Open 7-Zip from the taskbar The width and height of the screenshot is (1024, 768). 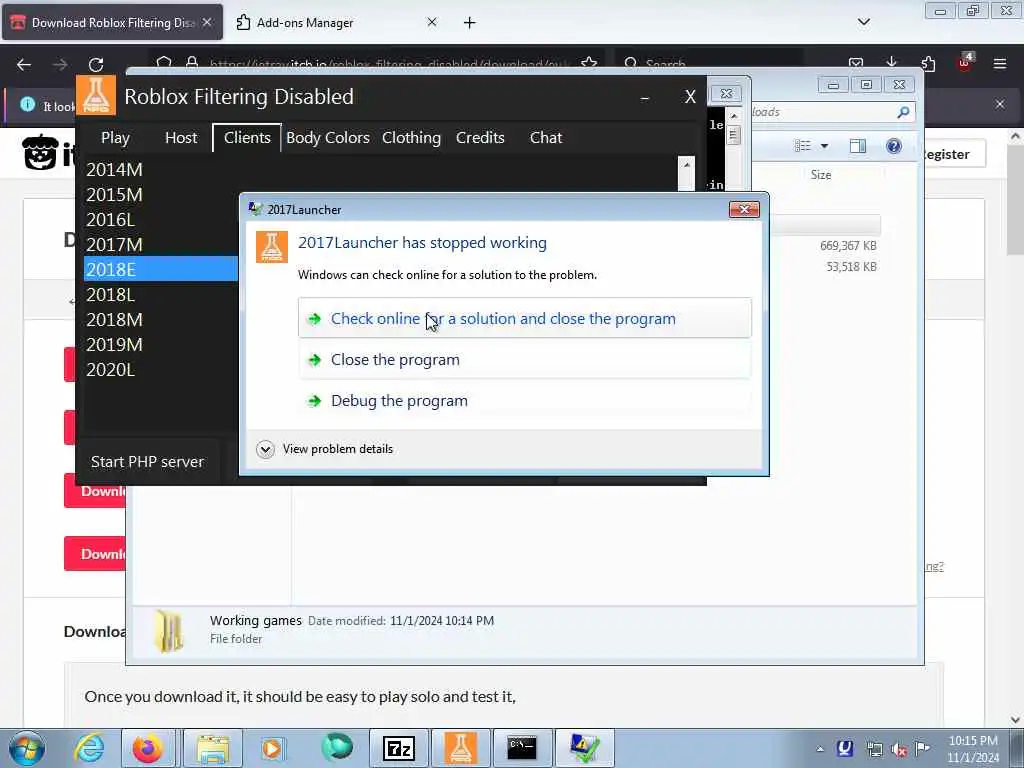[x=399, y=748]
